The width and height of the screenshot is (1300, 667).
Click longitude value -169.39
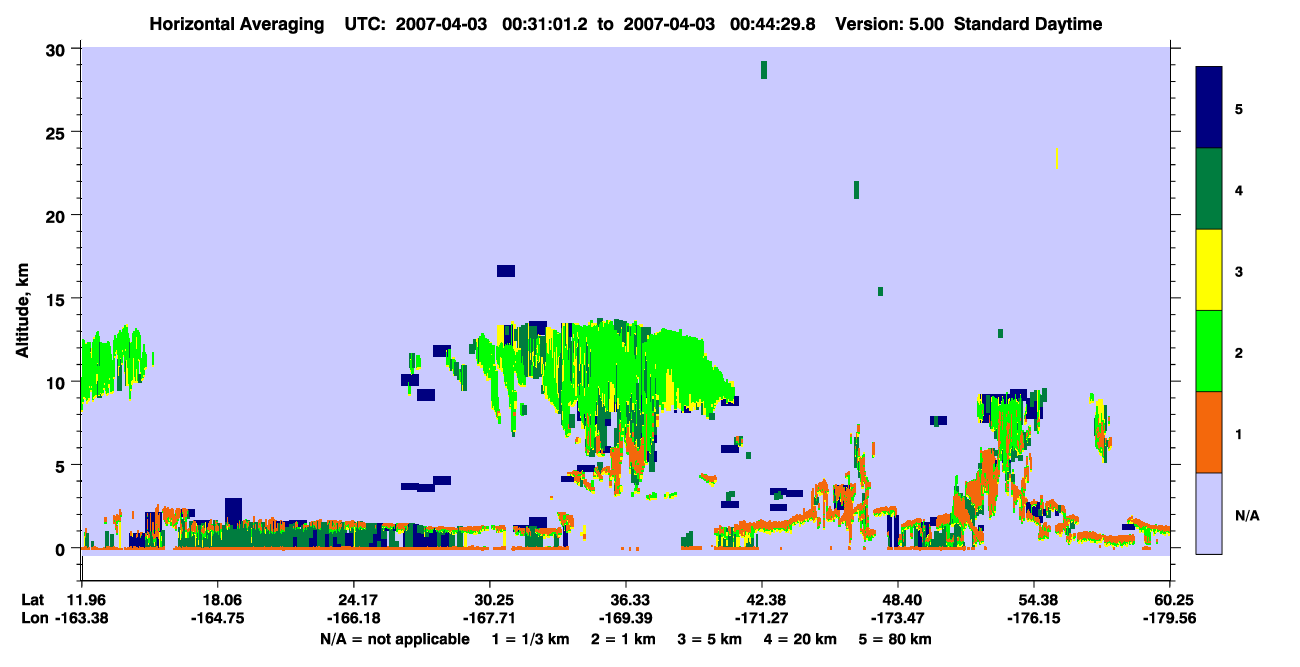626,619
